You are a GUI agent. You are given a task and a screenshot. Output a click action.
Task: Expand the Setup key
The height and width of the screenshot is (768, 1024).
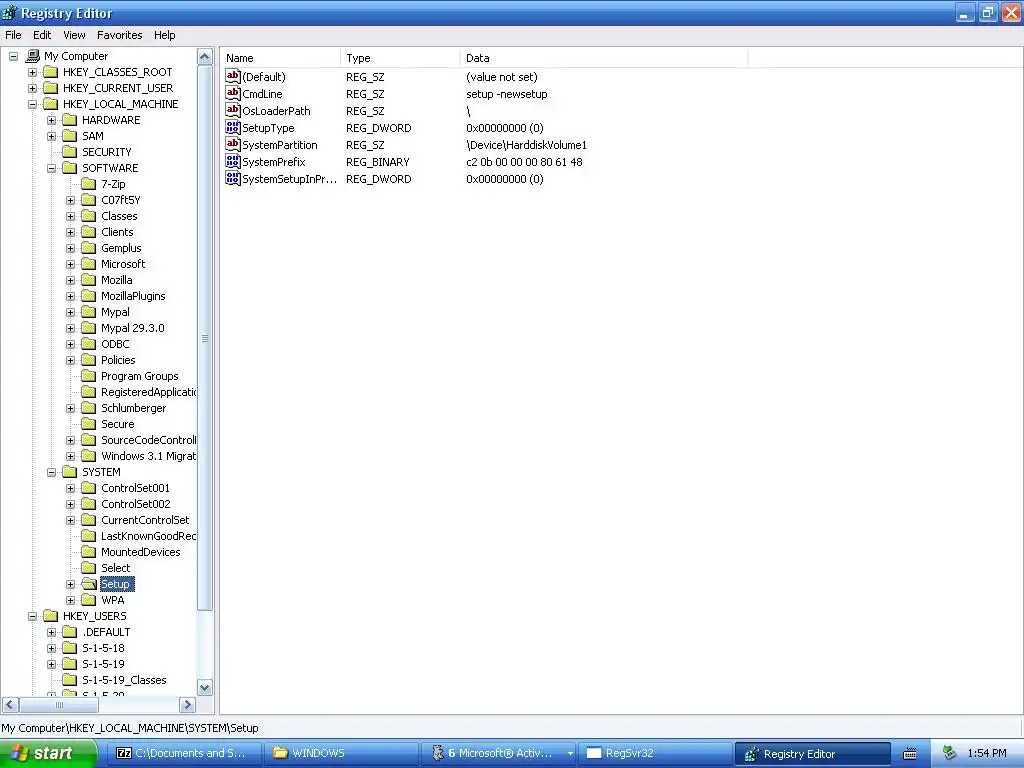pyautogui.click(x=71, y=584)
